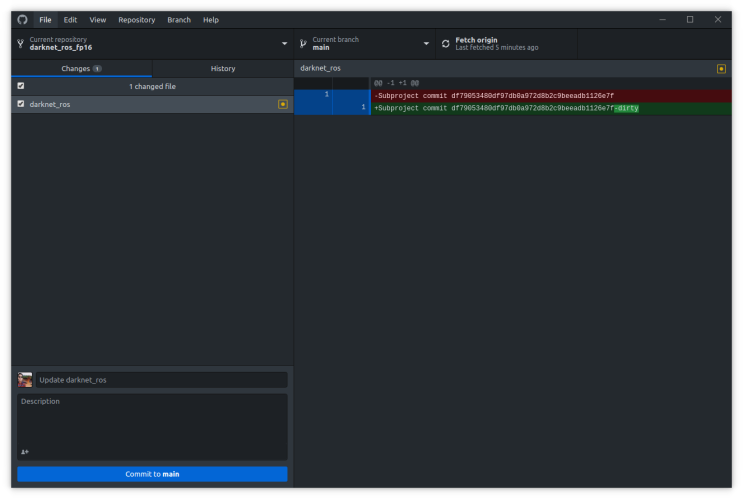Click 'Last fetched 5 minutes ago' text
The width and height of the screenshot is (743, 499).
click(497, 48)
